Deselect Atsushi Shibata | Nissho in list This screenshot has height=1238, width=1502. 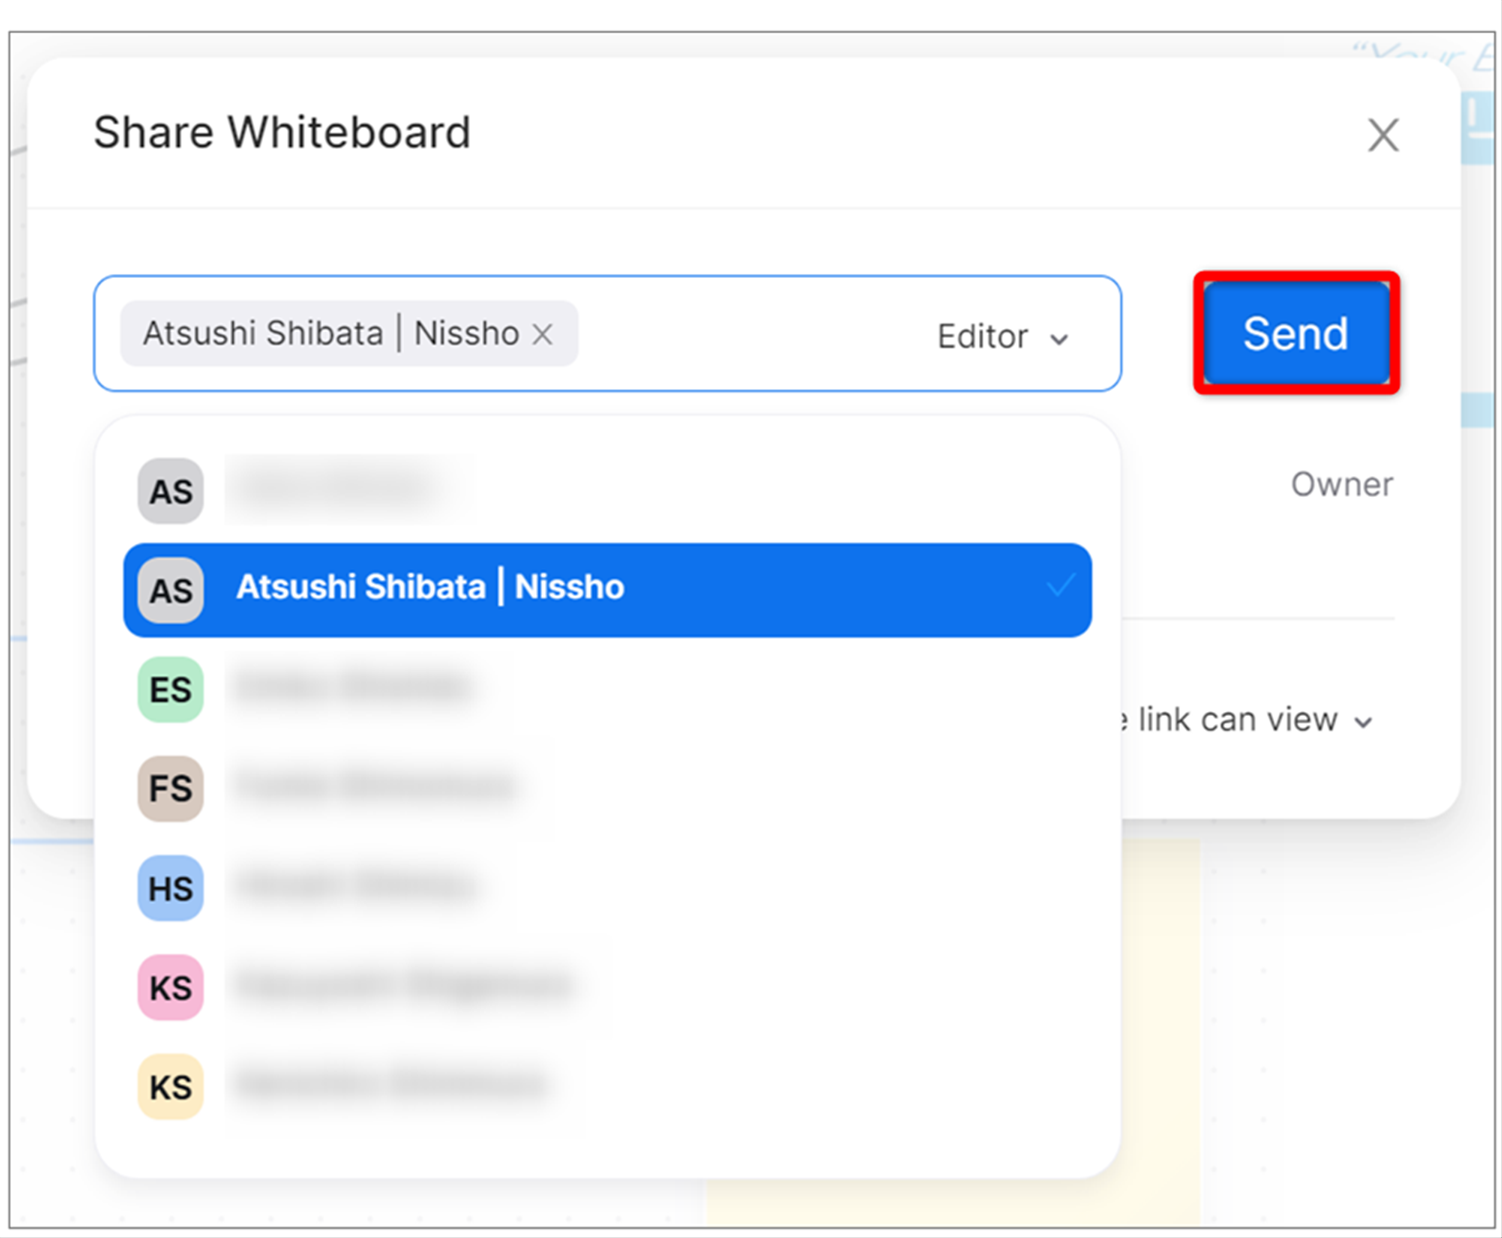(x=607, y=590)
